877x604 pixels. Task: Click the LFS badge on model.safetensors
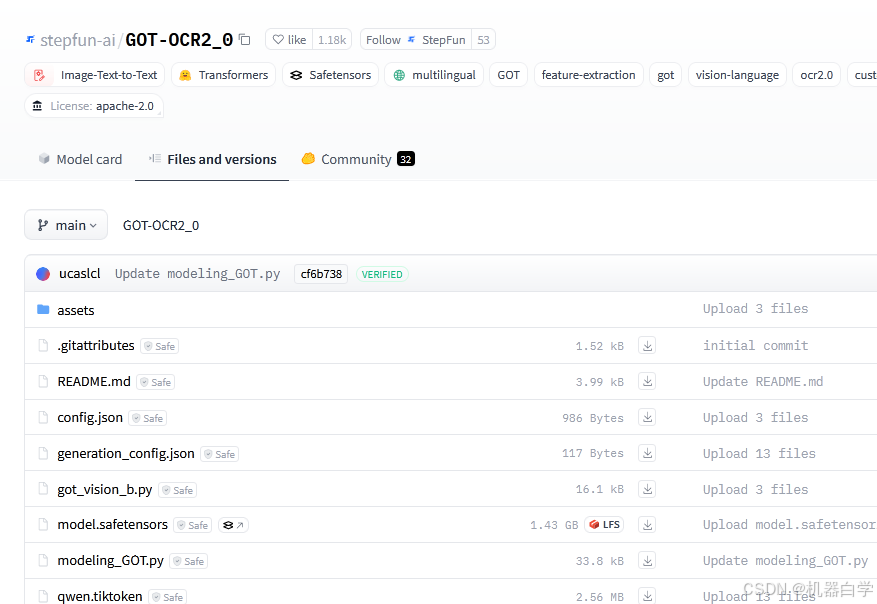click(604, 525)
